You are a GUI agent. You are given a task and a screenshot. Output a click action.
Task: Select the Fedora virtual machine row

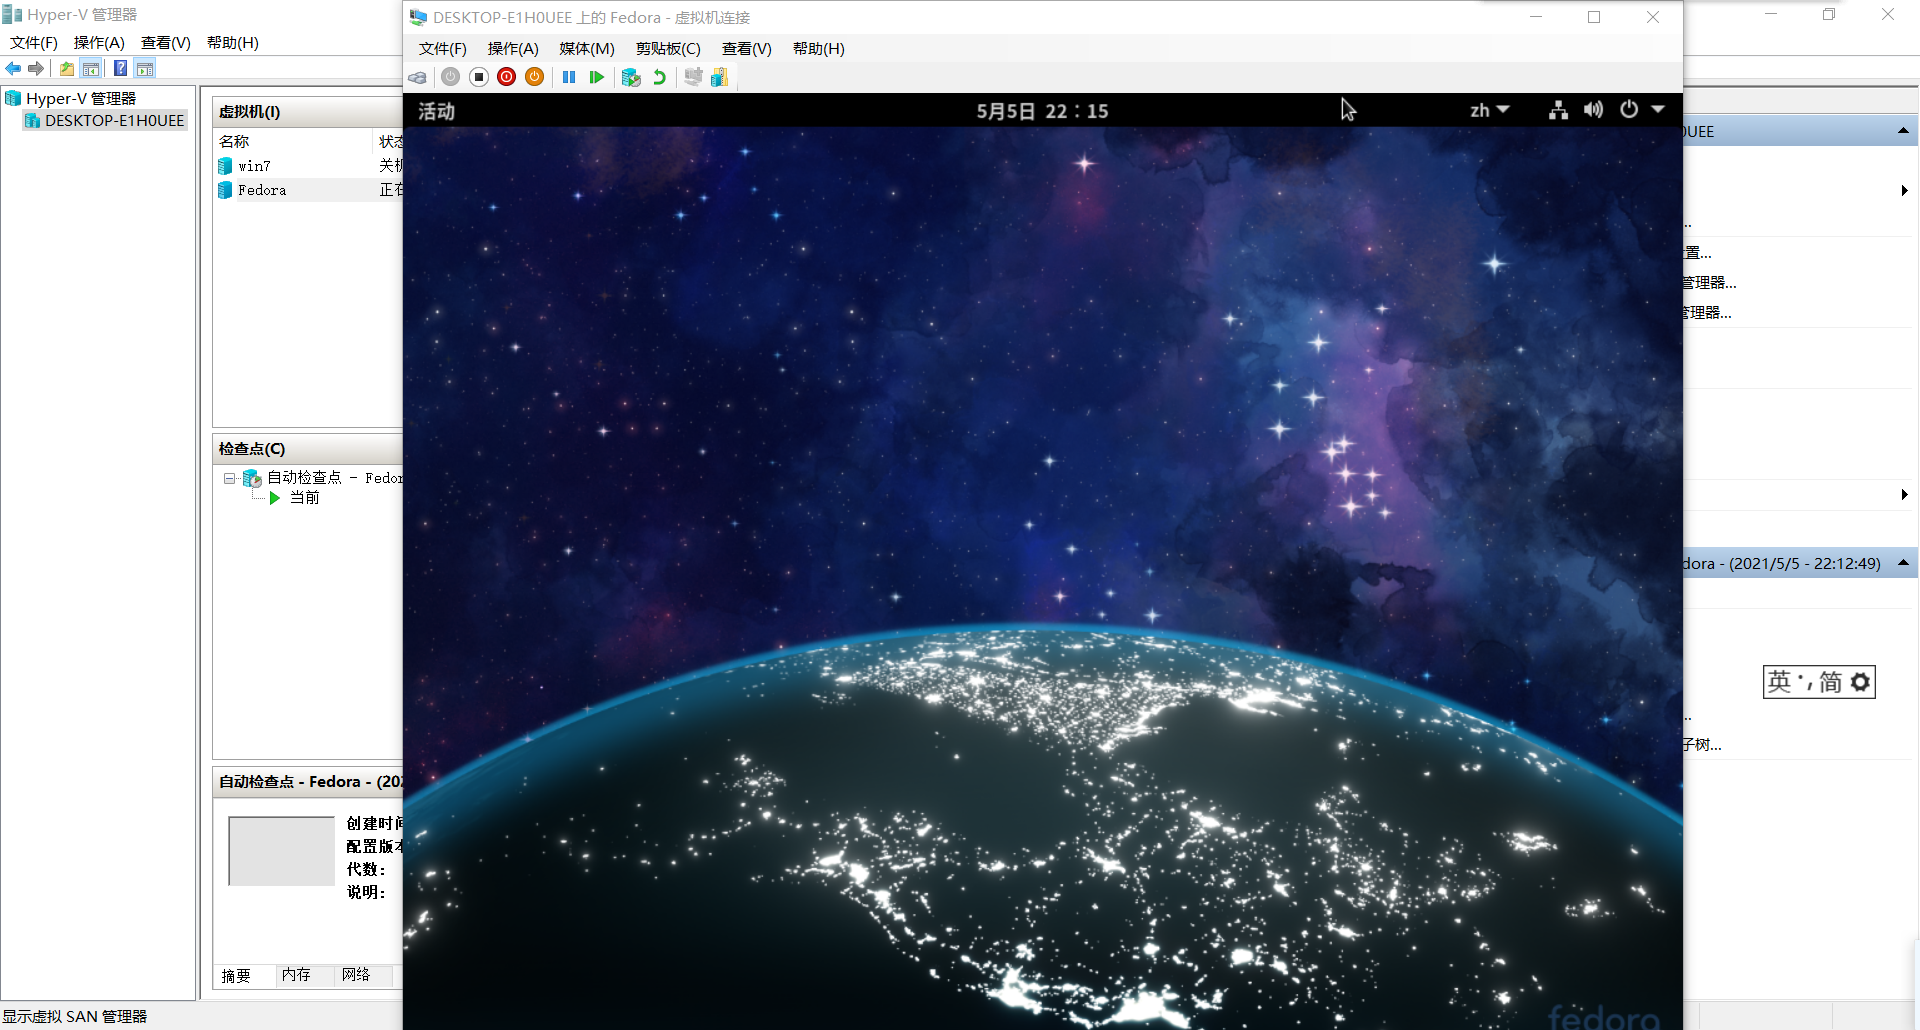point(309,190)
